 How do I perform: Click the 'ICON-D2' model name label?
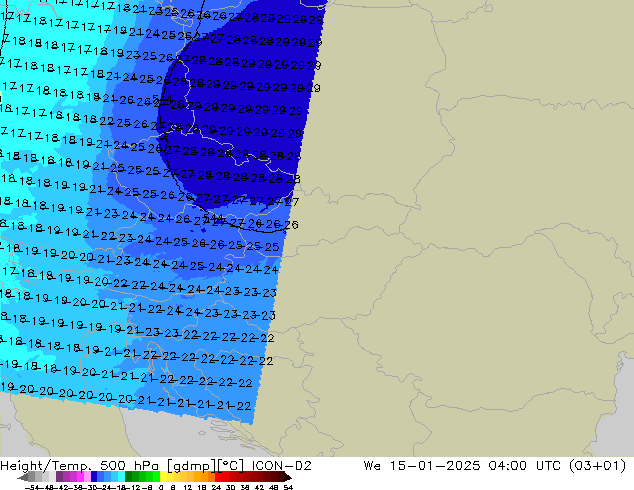tap(281, 466)
